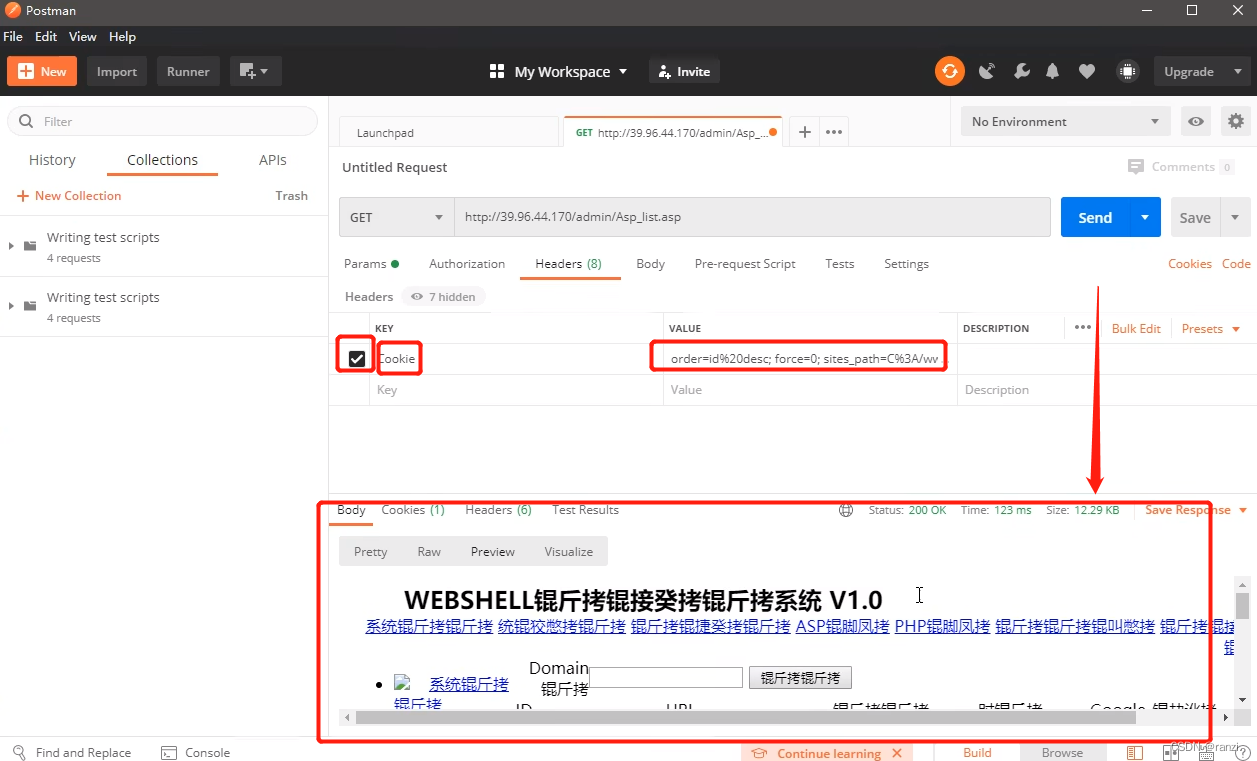The width and height of the screenshot is (1257, 761).
Task: Open the Console from the status bar
Action: click(x=195, y=753)
